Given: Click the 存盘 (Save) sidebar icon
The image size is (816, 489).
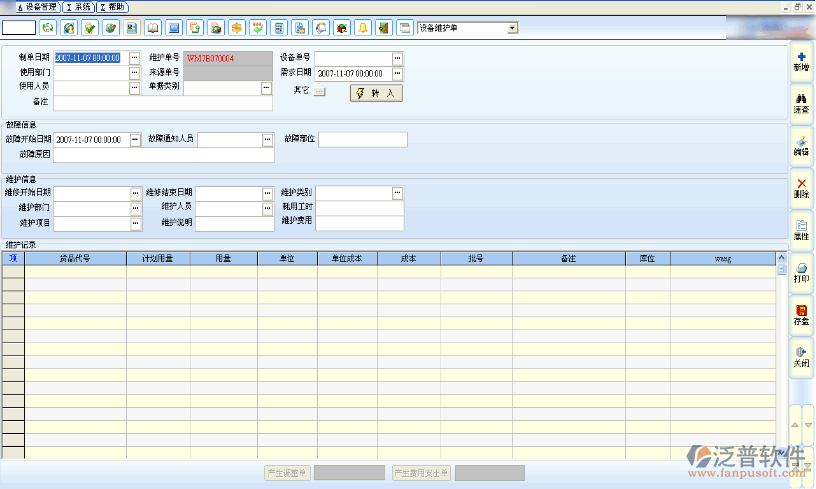Looking at the screenshot, I should [x=801, y=314].
